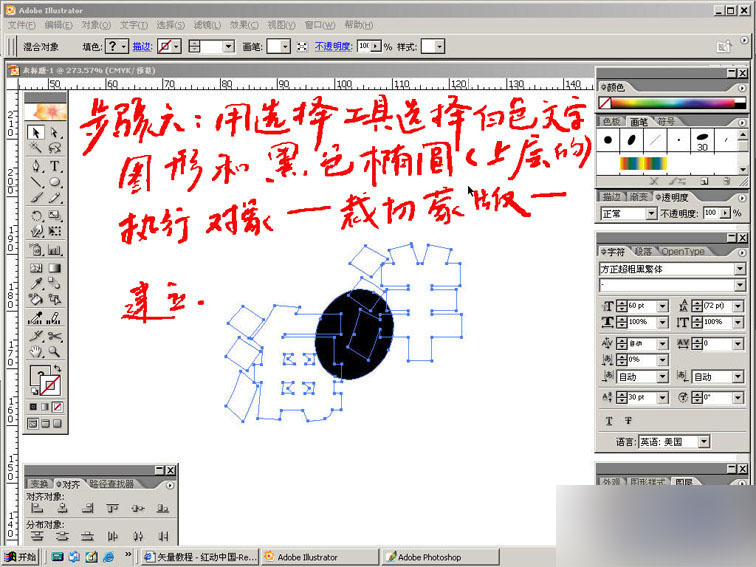Select the Pen tool
The width and height of the screenshot is (756, 567).
pos(36,166)
